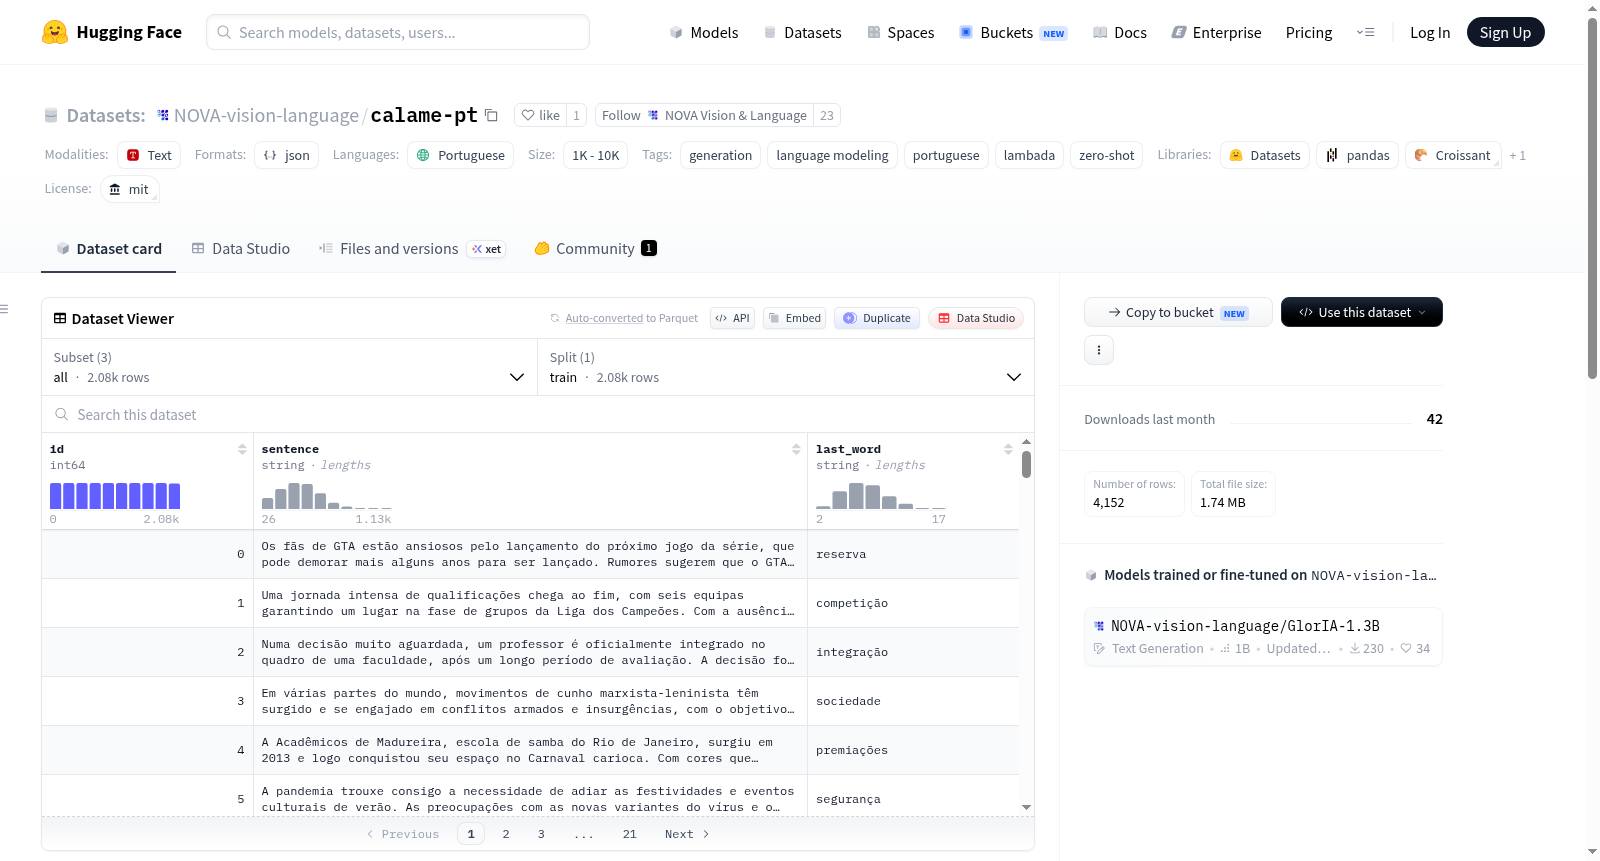Image resolution: width=1600 pixels, height=861 pixels.
Task: Open the Community tab
Action: 595,248
